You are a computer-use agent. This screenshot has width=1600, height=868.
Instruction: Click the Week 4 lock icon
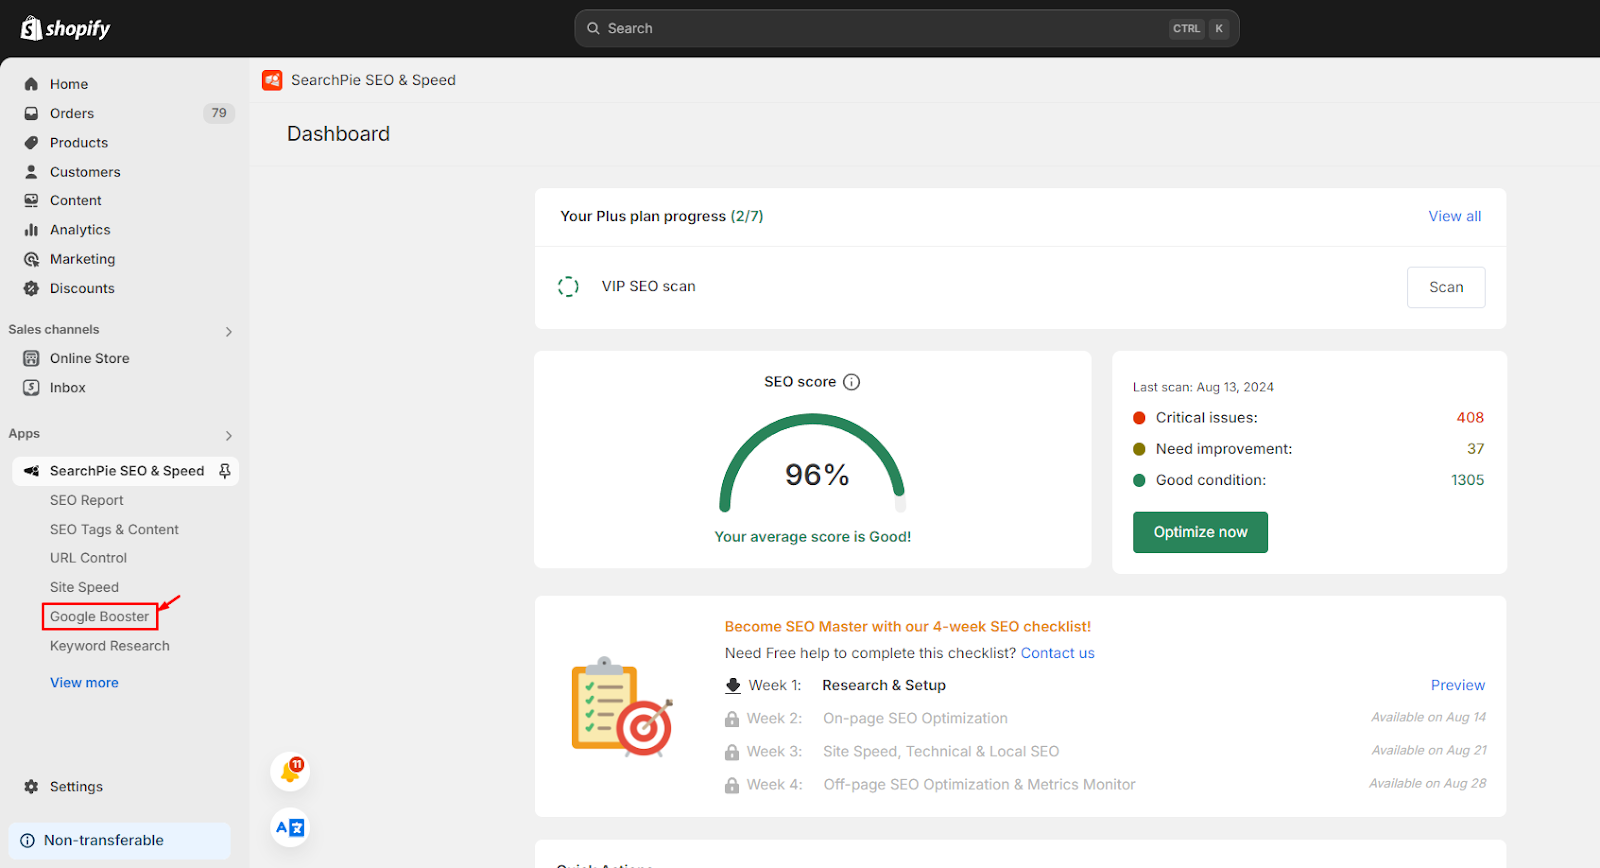(x=732, y=785)
